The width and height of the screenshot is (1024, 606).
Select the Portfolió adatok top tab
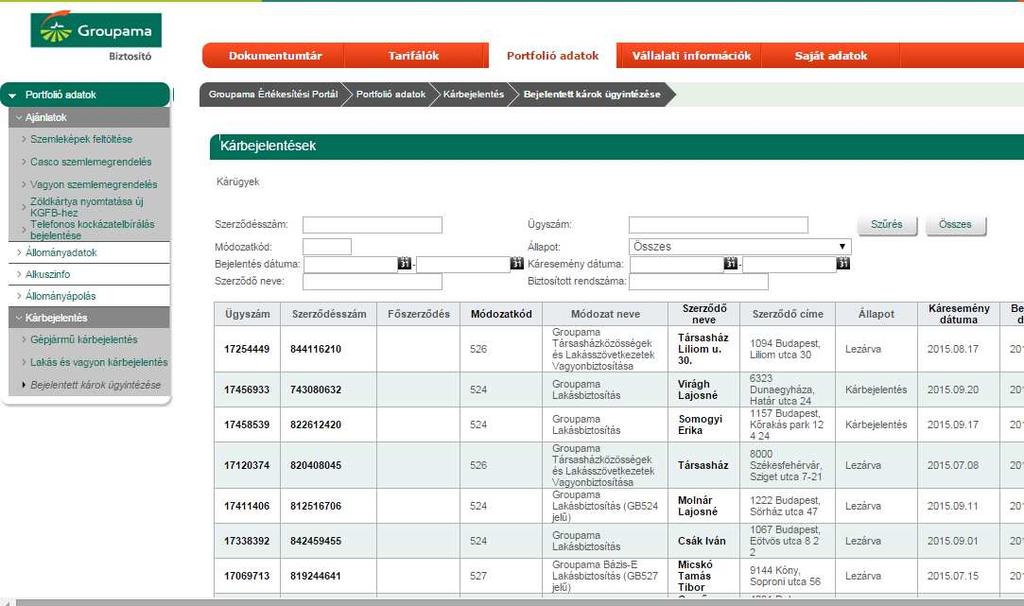(x=552, y=56)
